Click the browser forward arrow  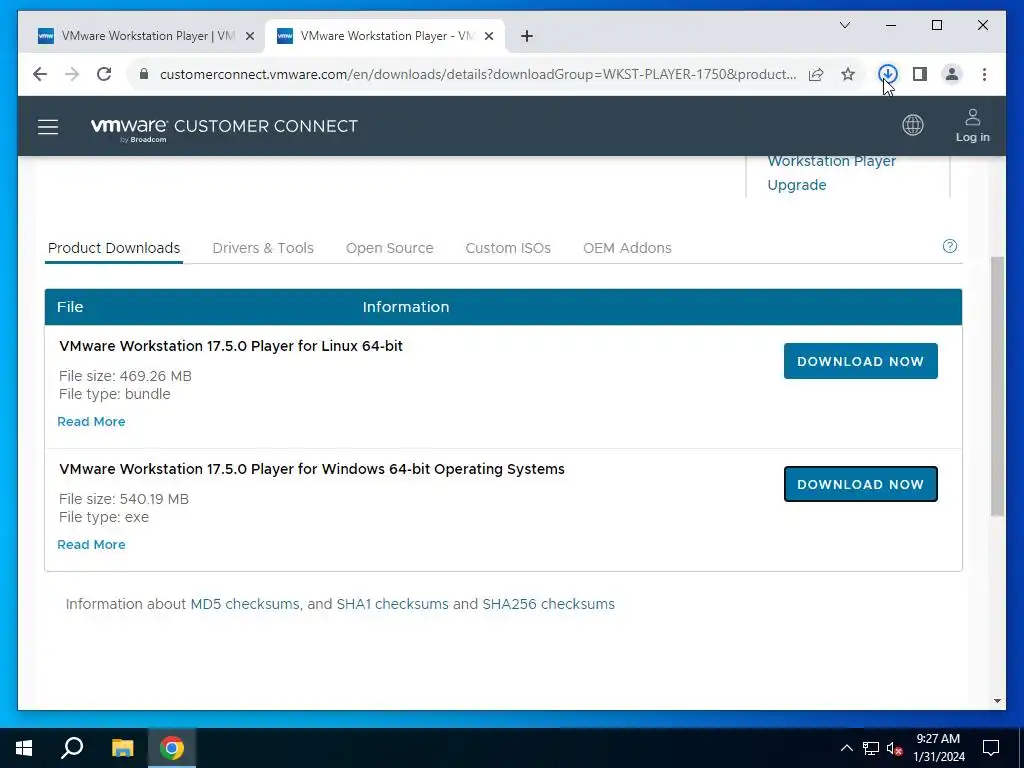[72, 74]
